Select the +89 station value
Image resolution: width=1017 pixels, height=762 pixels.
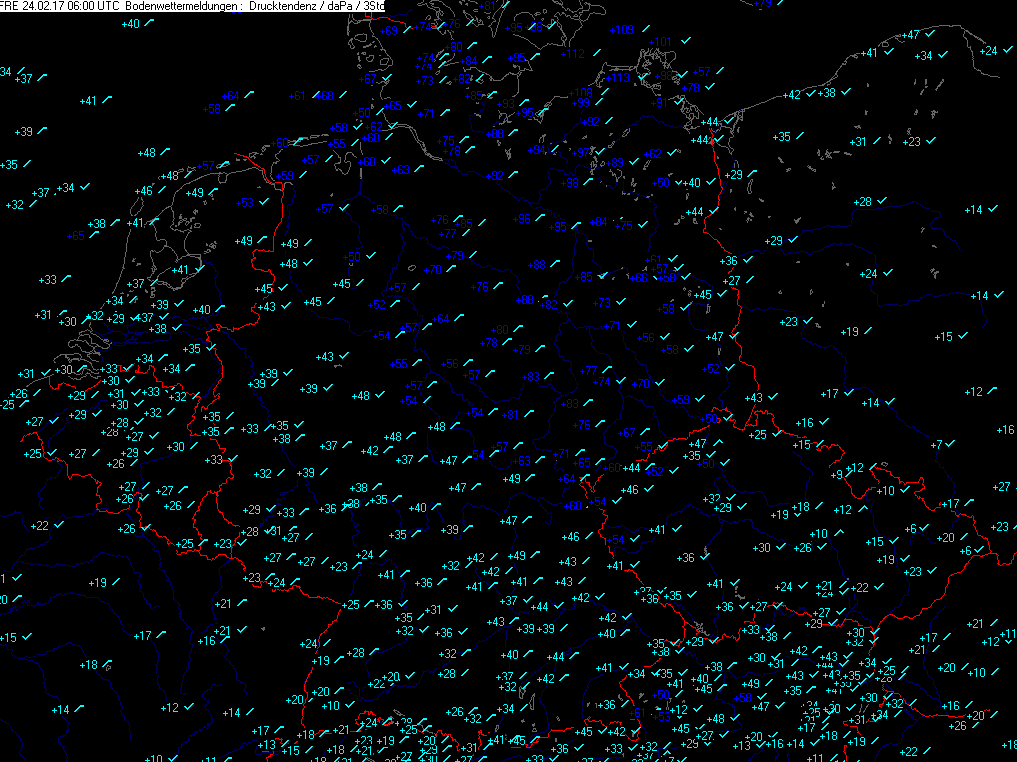617,163
